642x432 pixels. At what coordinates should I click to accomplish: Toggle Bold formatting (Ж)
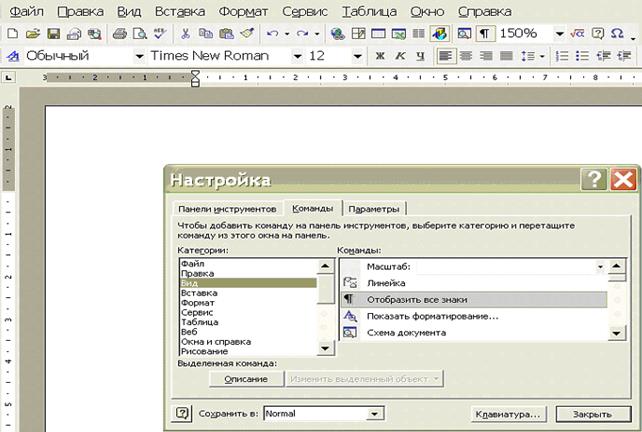[x=380, y=56]
